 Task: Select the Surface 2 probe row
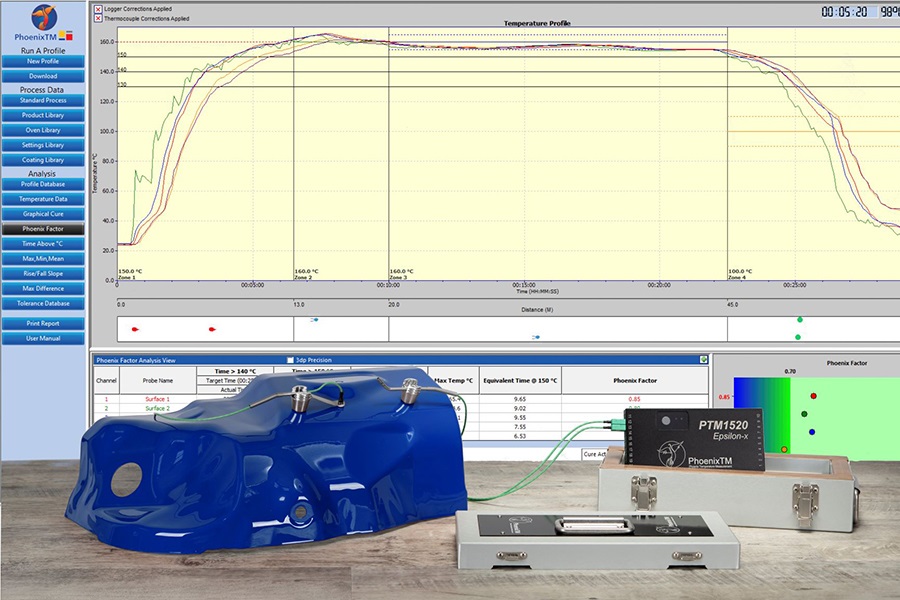coord(157,408)
